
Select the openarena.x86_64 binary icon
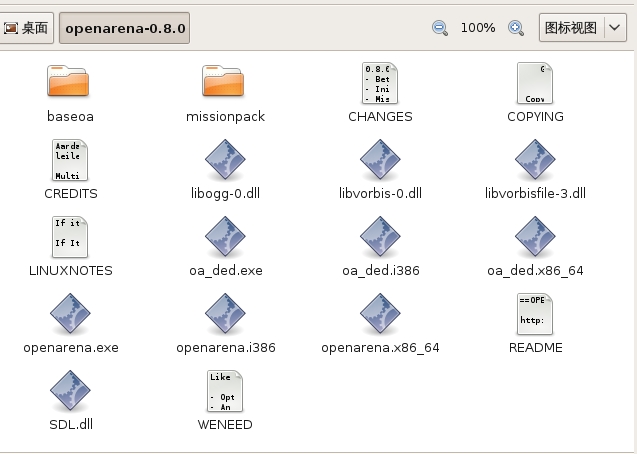(380, 313)
